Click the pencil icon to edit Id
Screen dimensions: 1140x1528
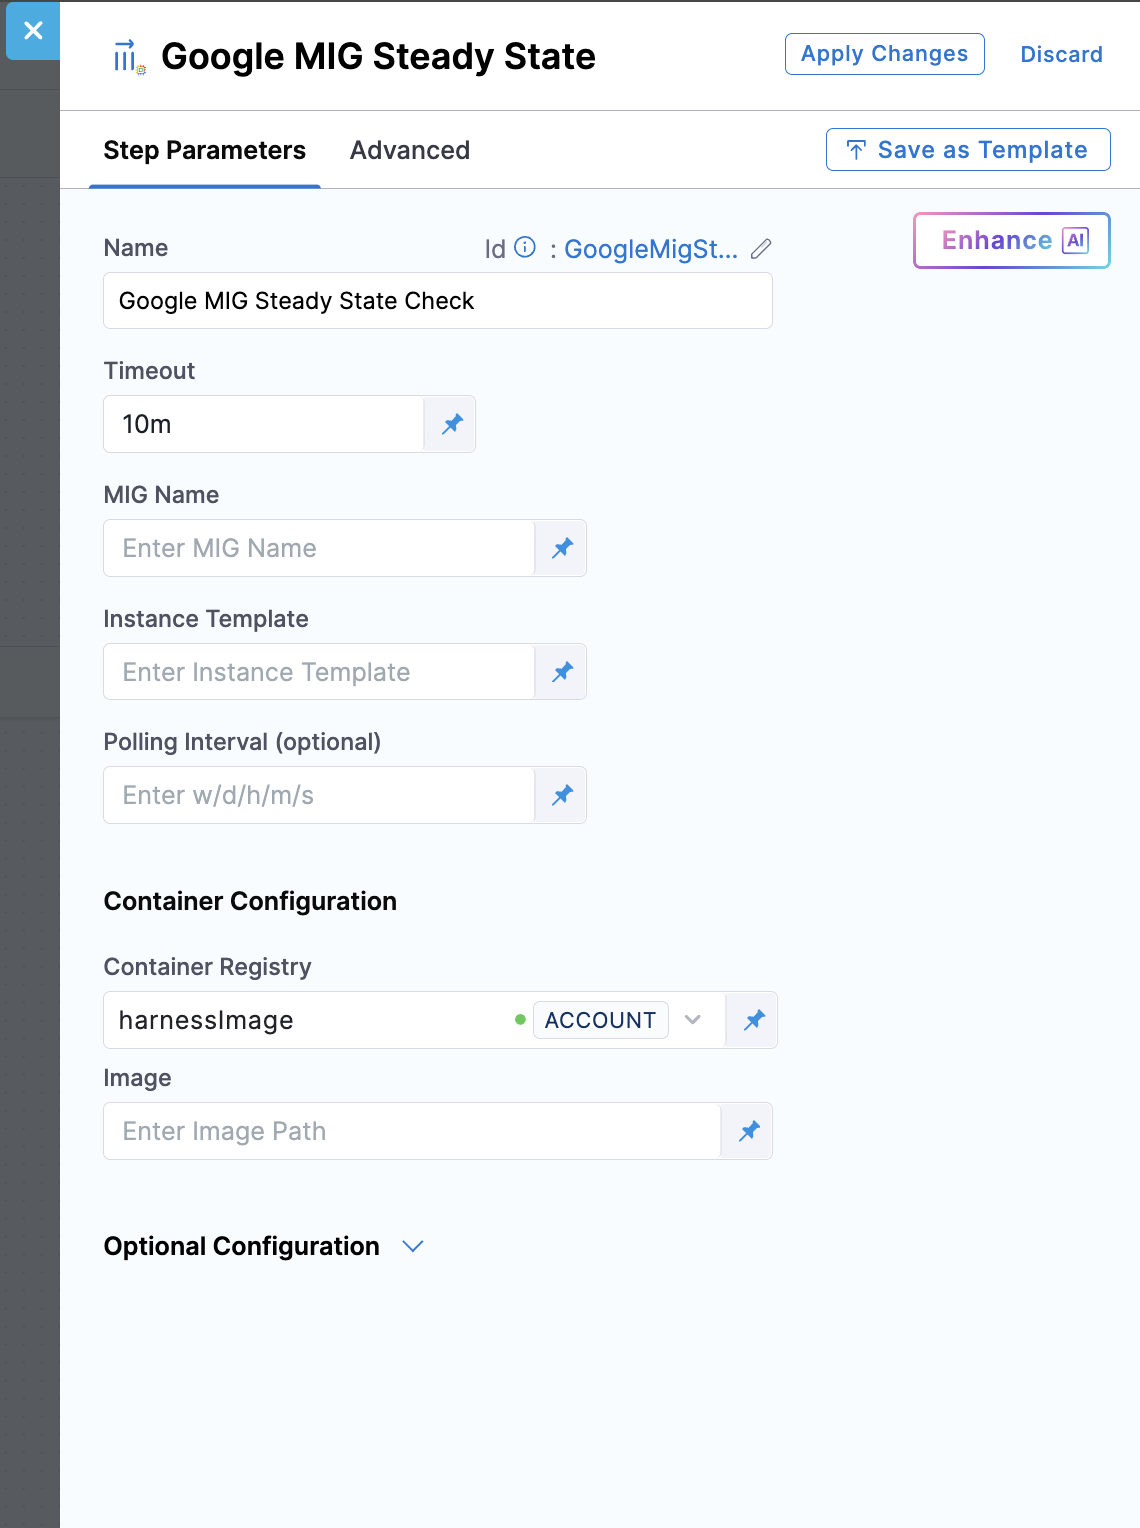761,249
